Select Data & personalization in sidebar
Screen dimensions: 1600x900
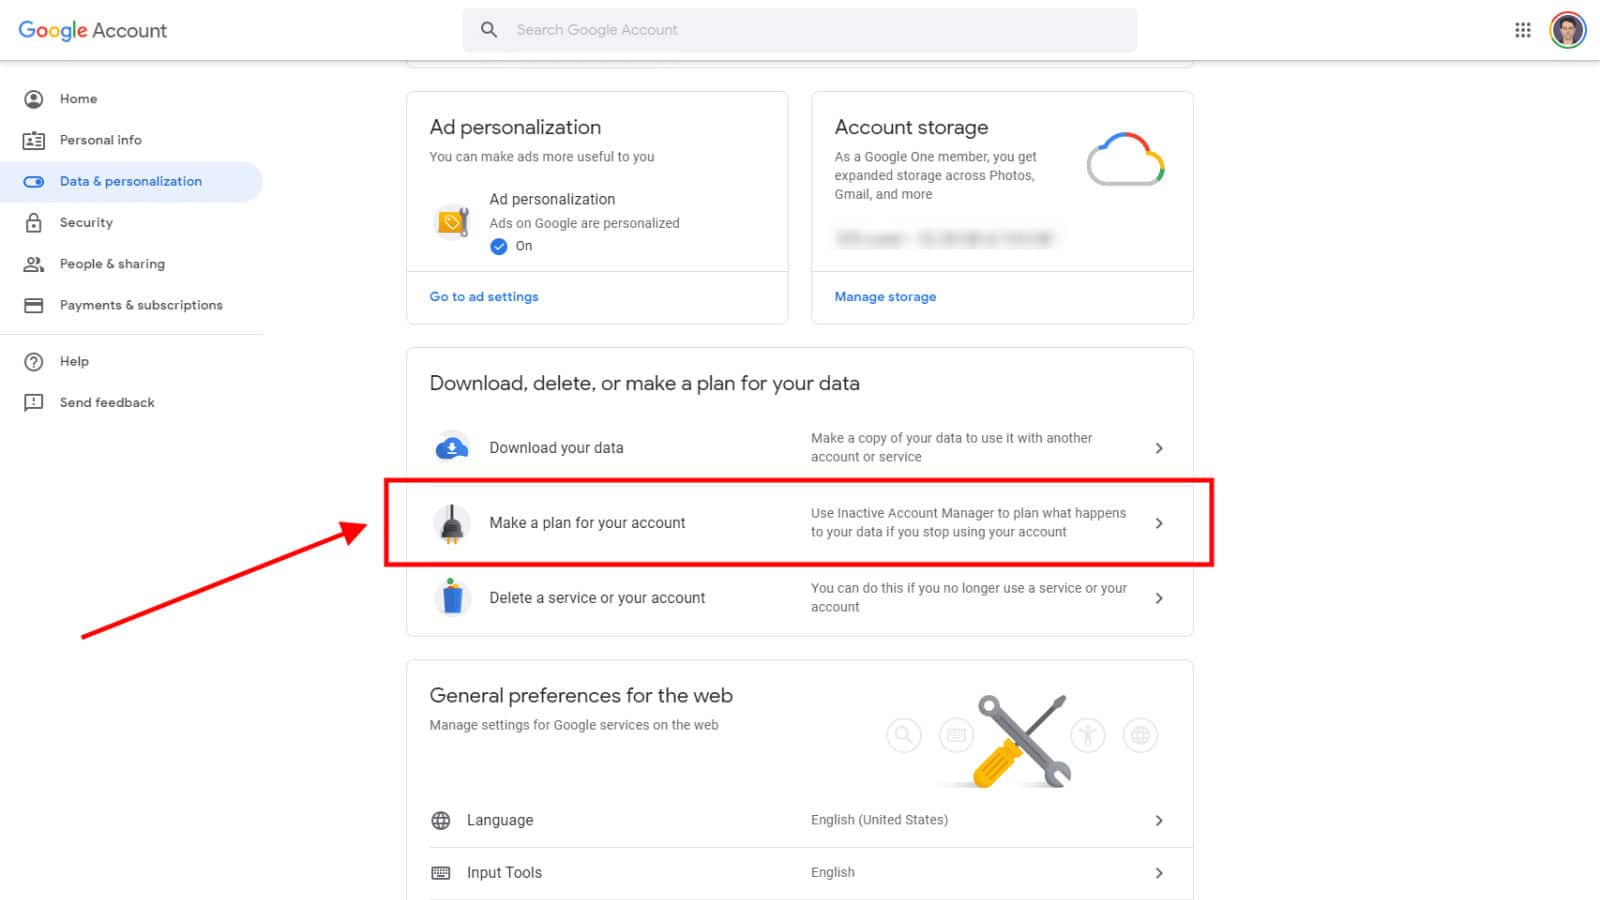(131, 182)
